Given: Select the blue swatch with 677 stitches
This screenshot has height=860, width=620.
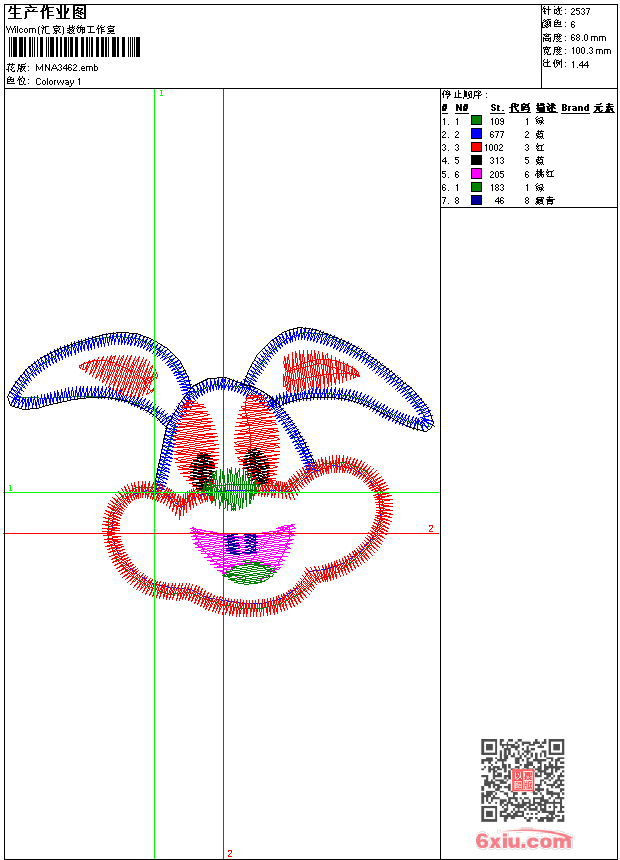Looking at the screenshot, I should [x=476, y=134].
